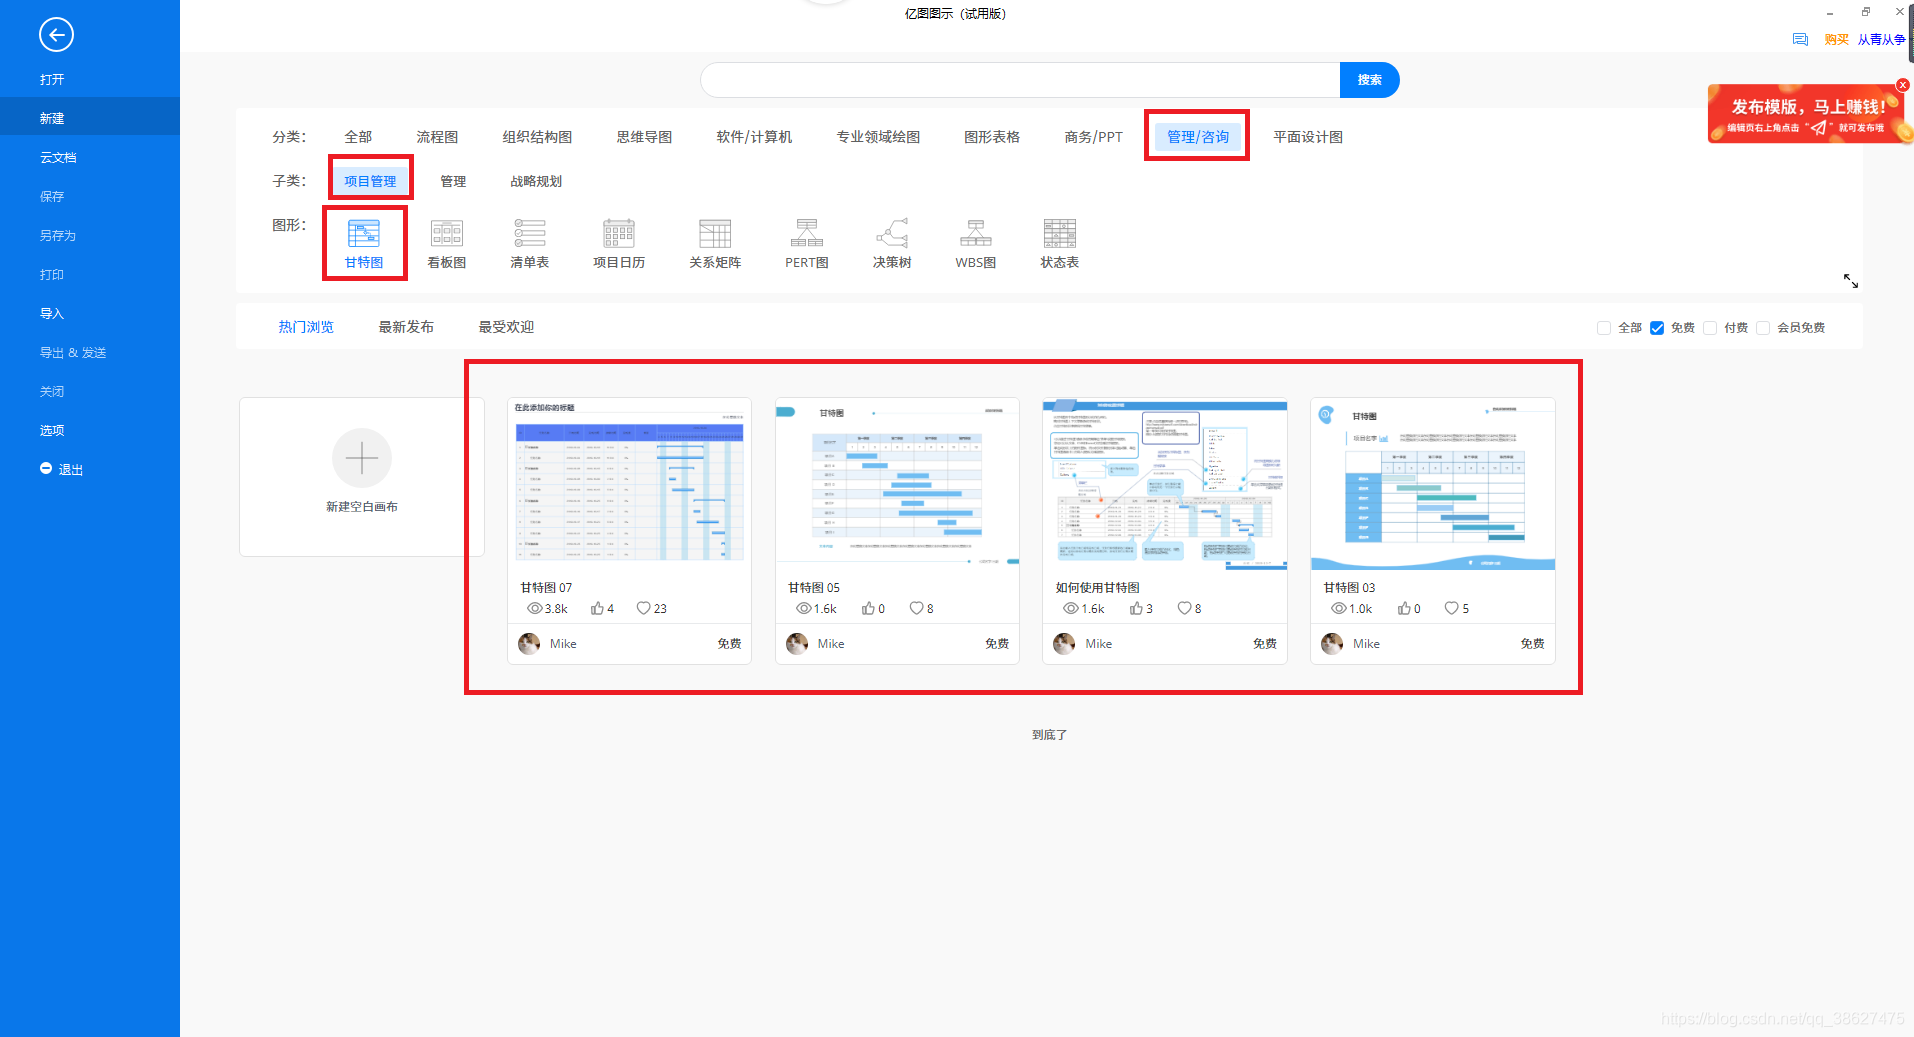Select the 决策树 shape icon

892,233
